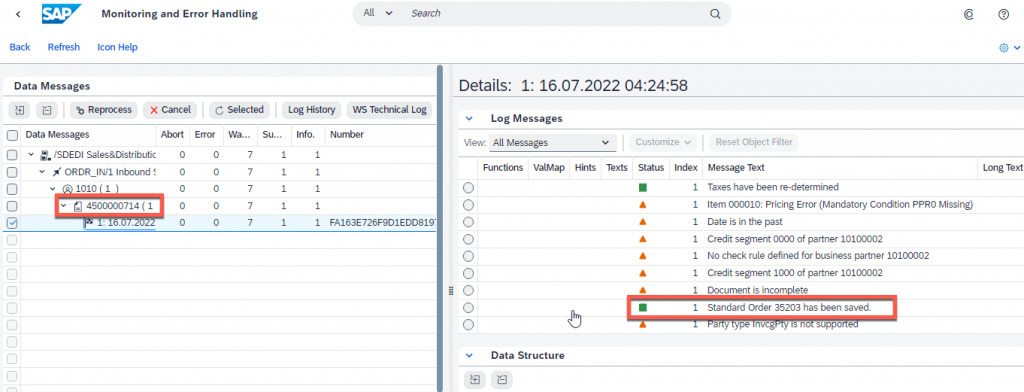Click the Abort column header
1024x392 pixels.
click(x=172, y=135)
